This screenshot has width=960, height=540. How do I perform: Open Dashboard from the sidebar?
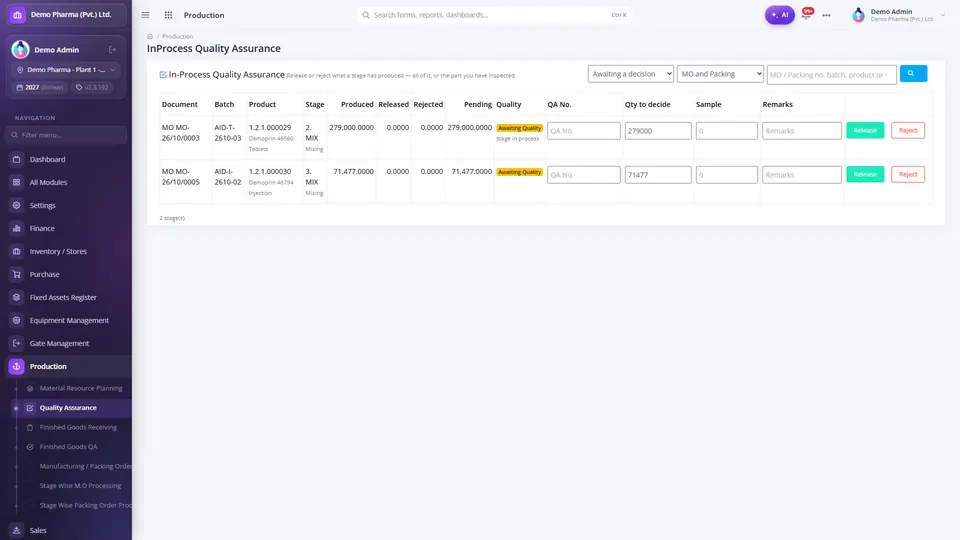[66, 159]
